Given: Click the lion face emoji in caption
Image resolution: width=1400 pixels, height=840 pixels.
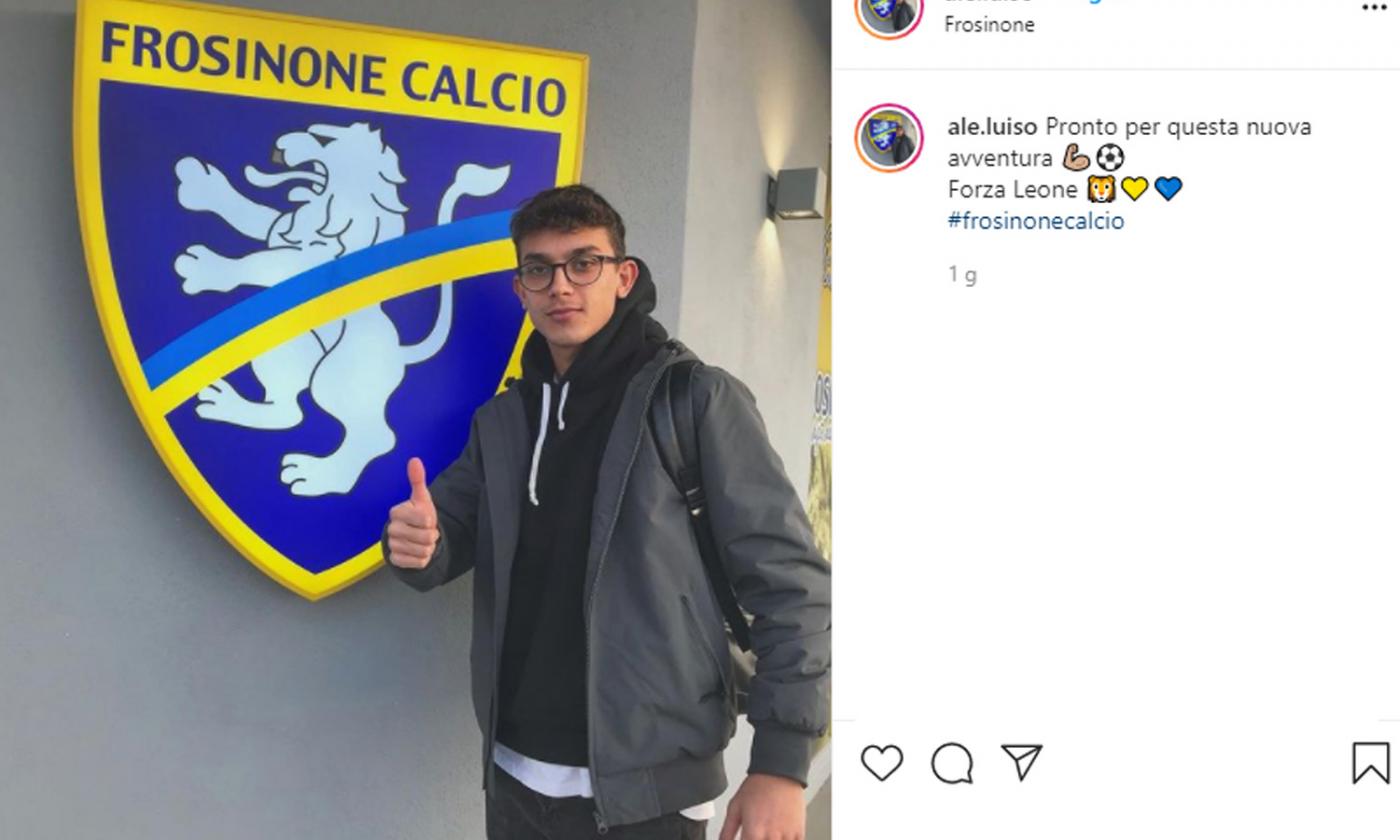Looking at the screenshot, I should 1101,189.
